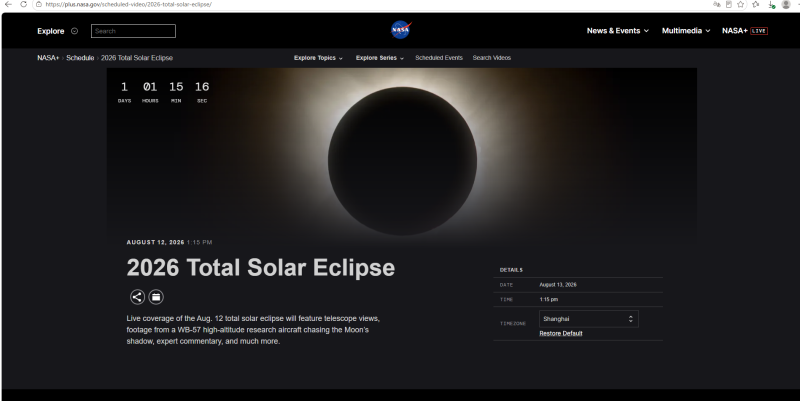Open the browser downloads icon
The height and width of the screenshot is (401, 800).
772,5
